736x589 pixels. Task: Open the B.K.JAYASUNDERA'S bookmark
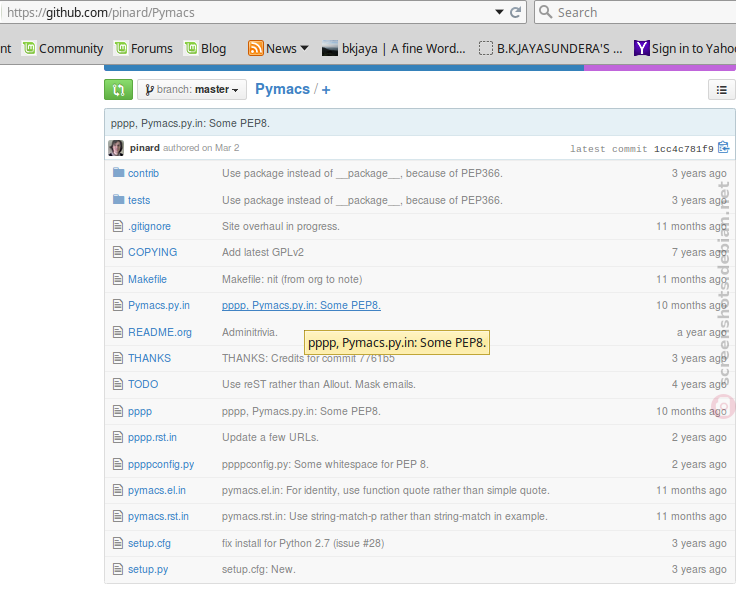551,48
